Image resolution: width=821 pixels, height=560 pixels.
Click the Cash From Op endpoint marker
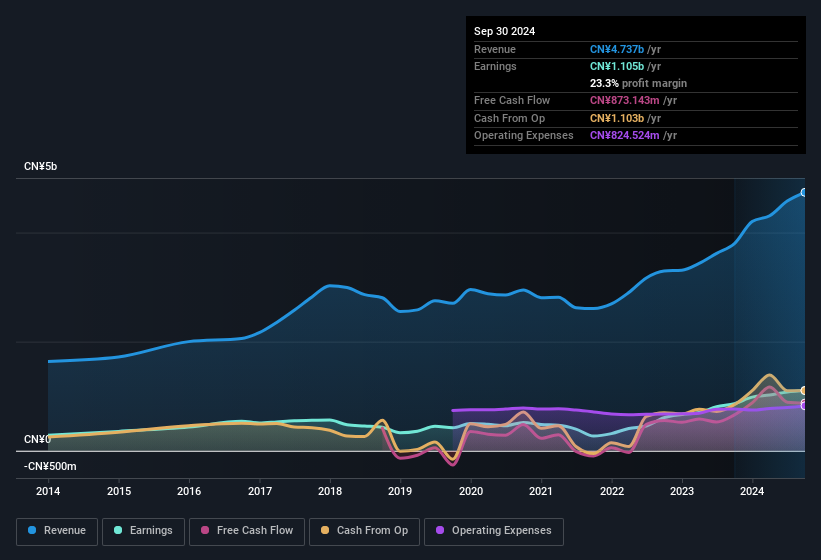coord(804,390)
